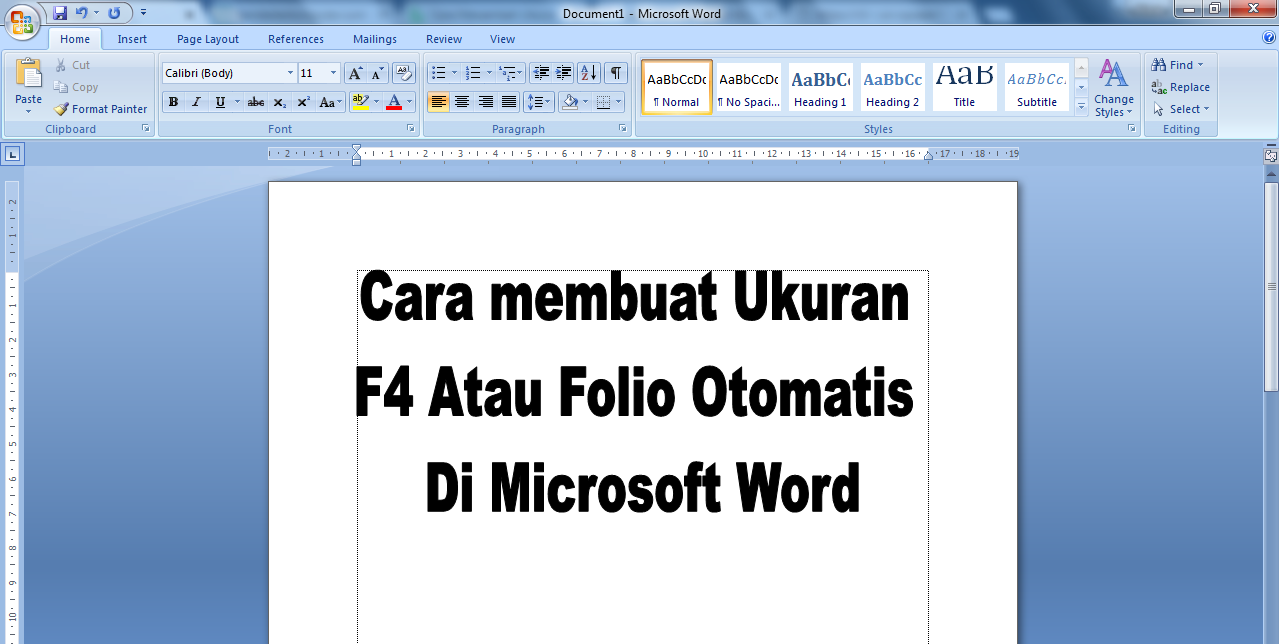Image resolution: width=1279 pixels, height=644 pixels.
Task: Switch to the References tab
Action: 296,39
